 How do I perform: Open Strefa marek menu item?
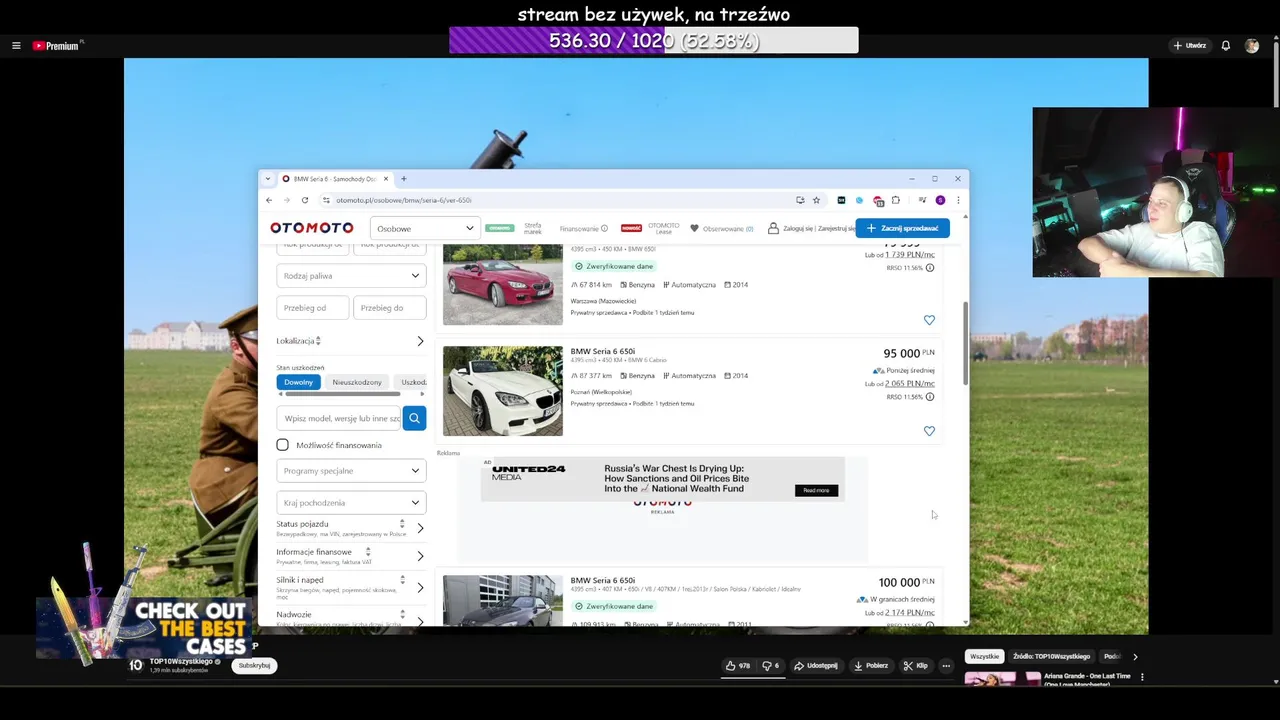click(x=533, y=228)
